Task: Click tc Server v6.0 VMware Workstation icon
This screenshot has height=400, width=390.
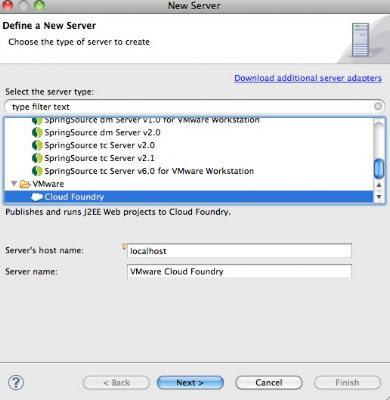Action: coord(37,171)
